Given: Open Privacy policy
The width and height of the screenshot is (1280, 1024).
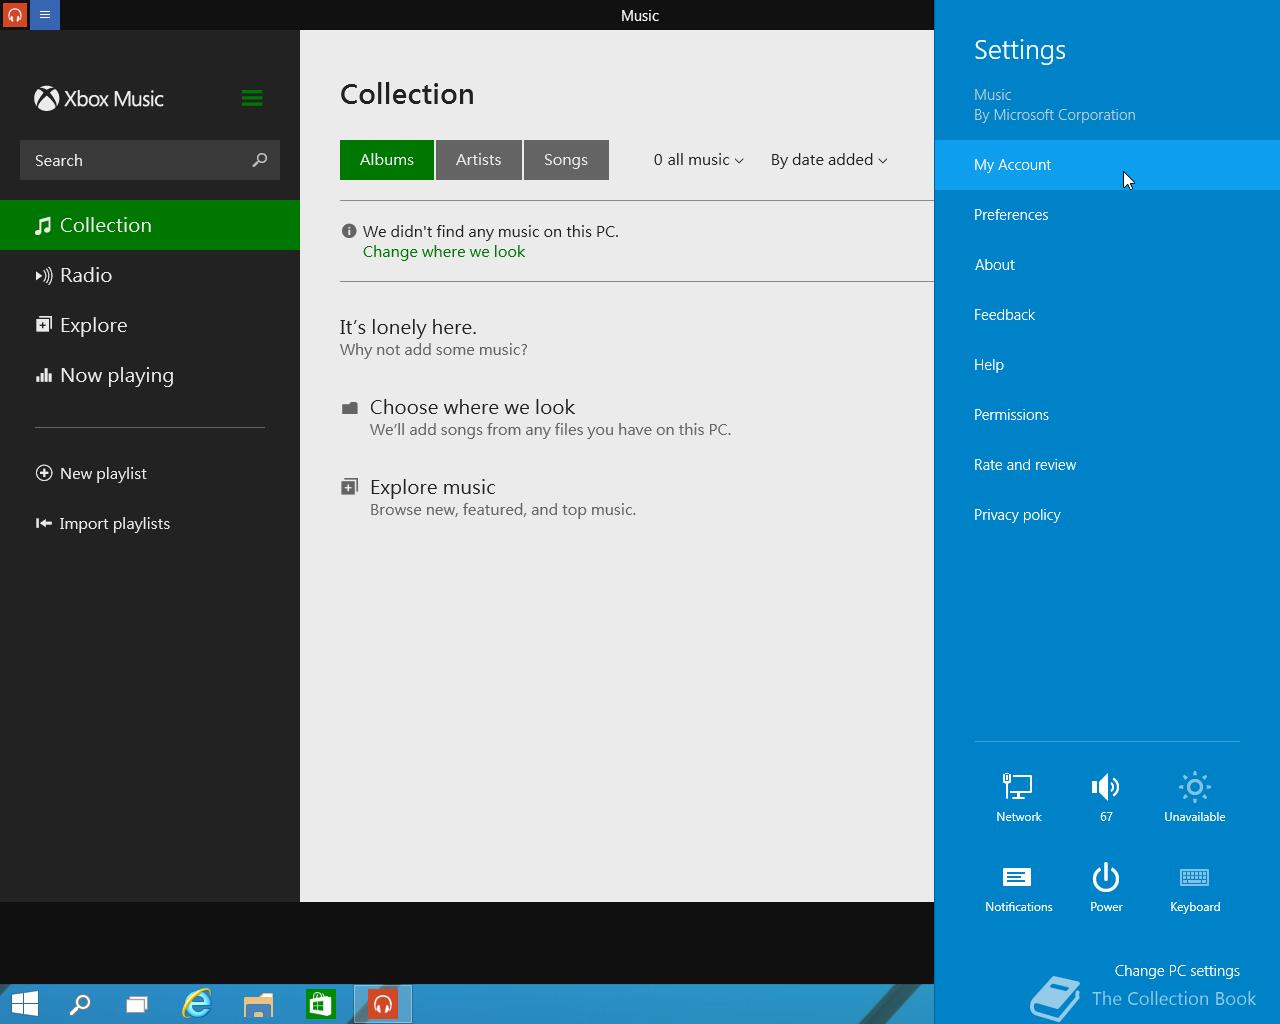Looking at the screenshot, I should coord(1107,515).
